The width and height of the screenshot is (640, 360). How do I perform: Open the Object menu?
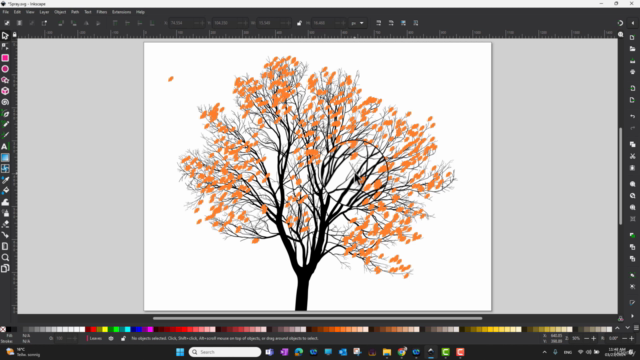[x=60, y=12]
